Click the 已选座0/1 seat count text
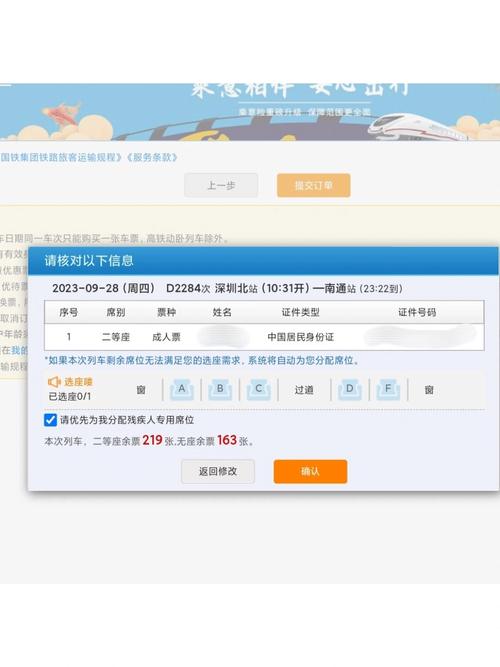 pyautogui.click(x=70, y=396)
